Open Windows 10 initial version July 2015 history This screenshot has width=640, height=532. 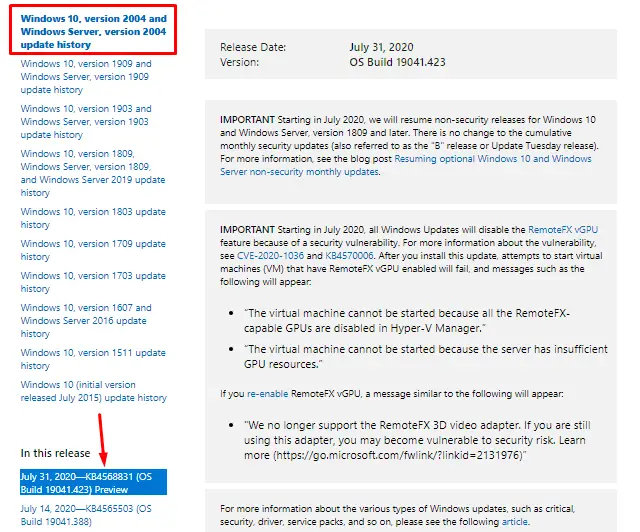(93, 391)
